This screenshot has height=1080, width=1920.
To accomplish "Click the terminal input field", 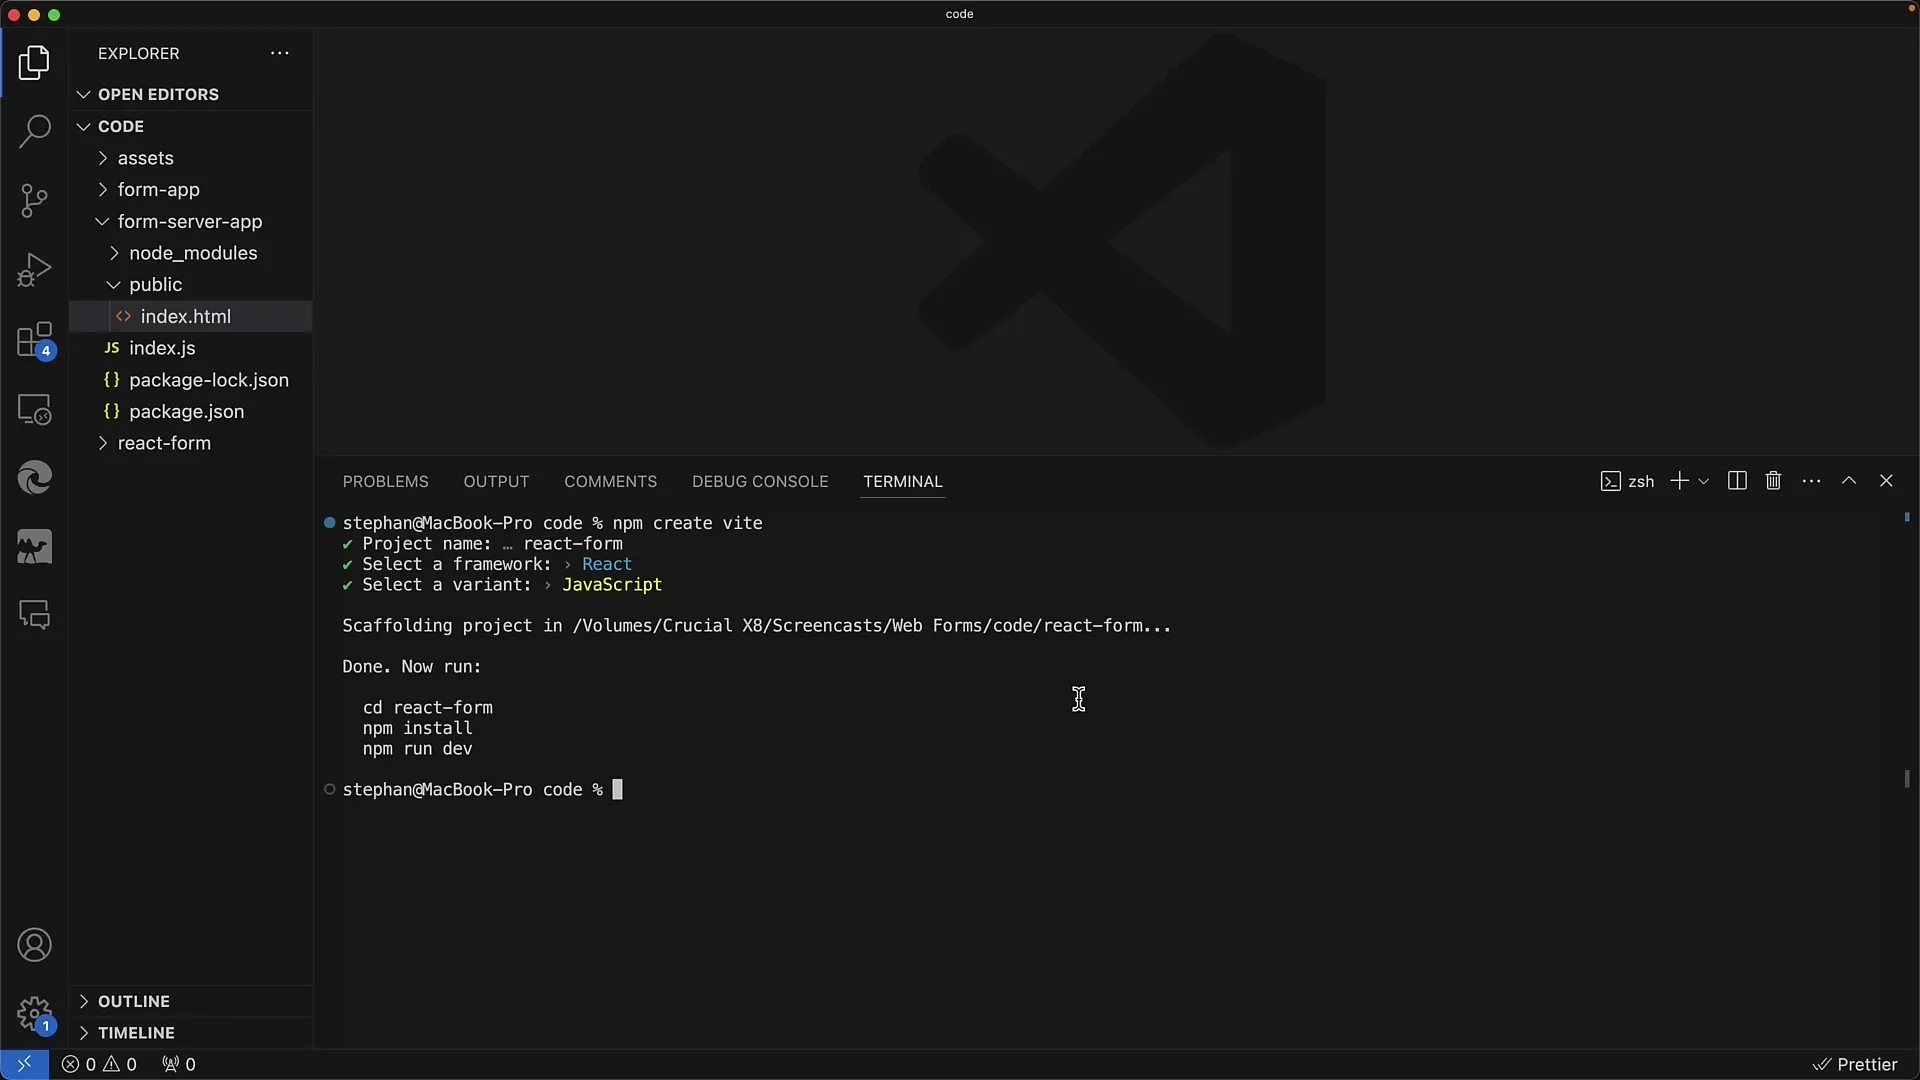I will 616,789.
